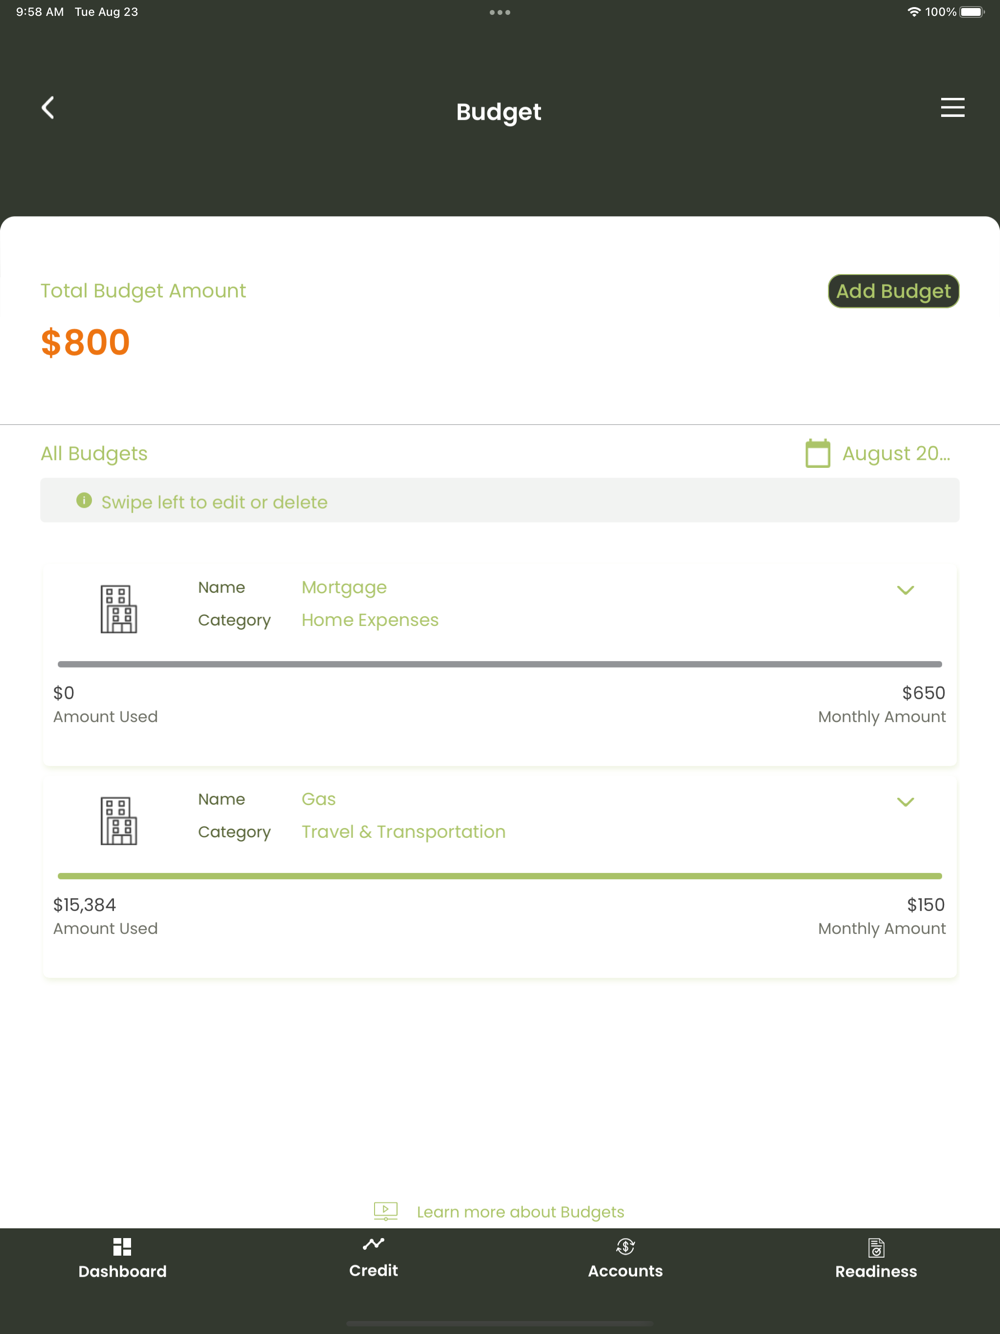Click the calendar icon
The height and width of the screenshot is (1334, 1000).
[818, 454]
